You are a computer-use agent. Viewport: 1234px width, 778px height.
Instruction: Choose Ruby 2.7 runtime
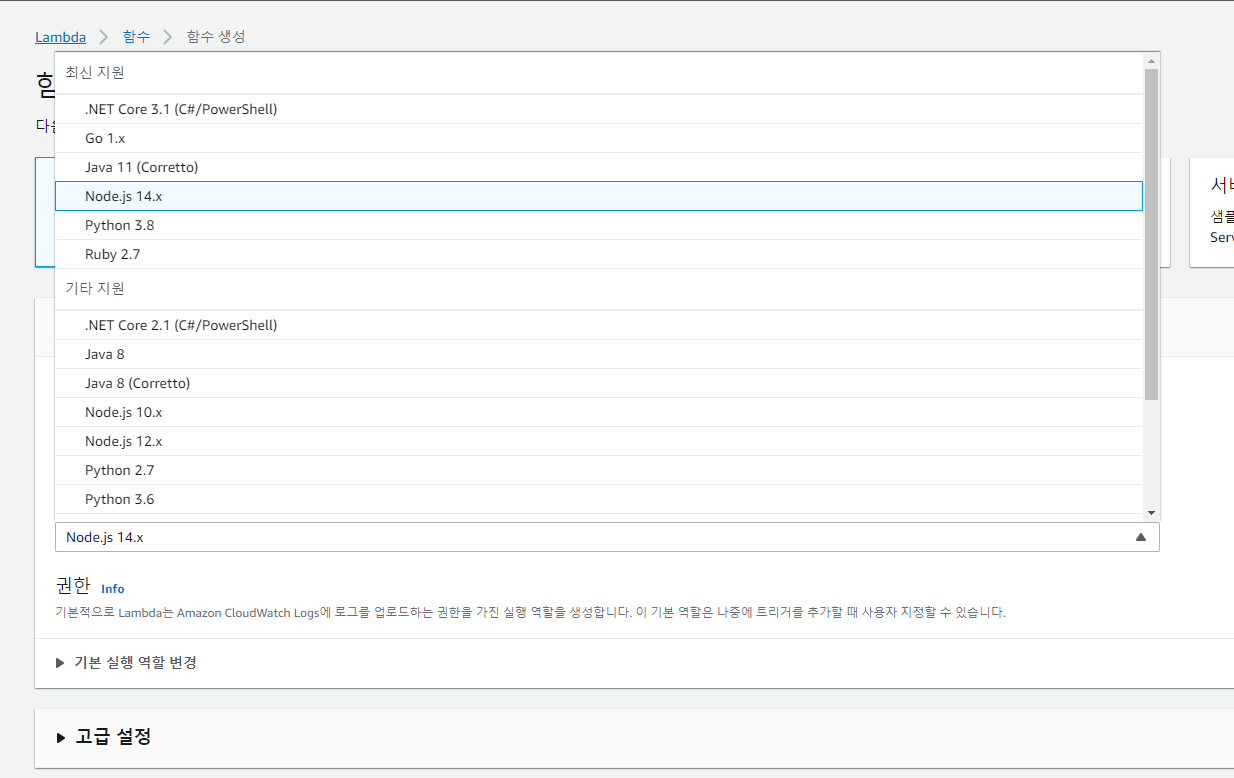(x=598, y=254)
